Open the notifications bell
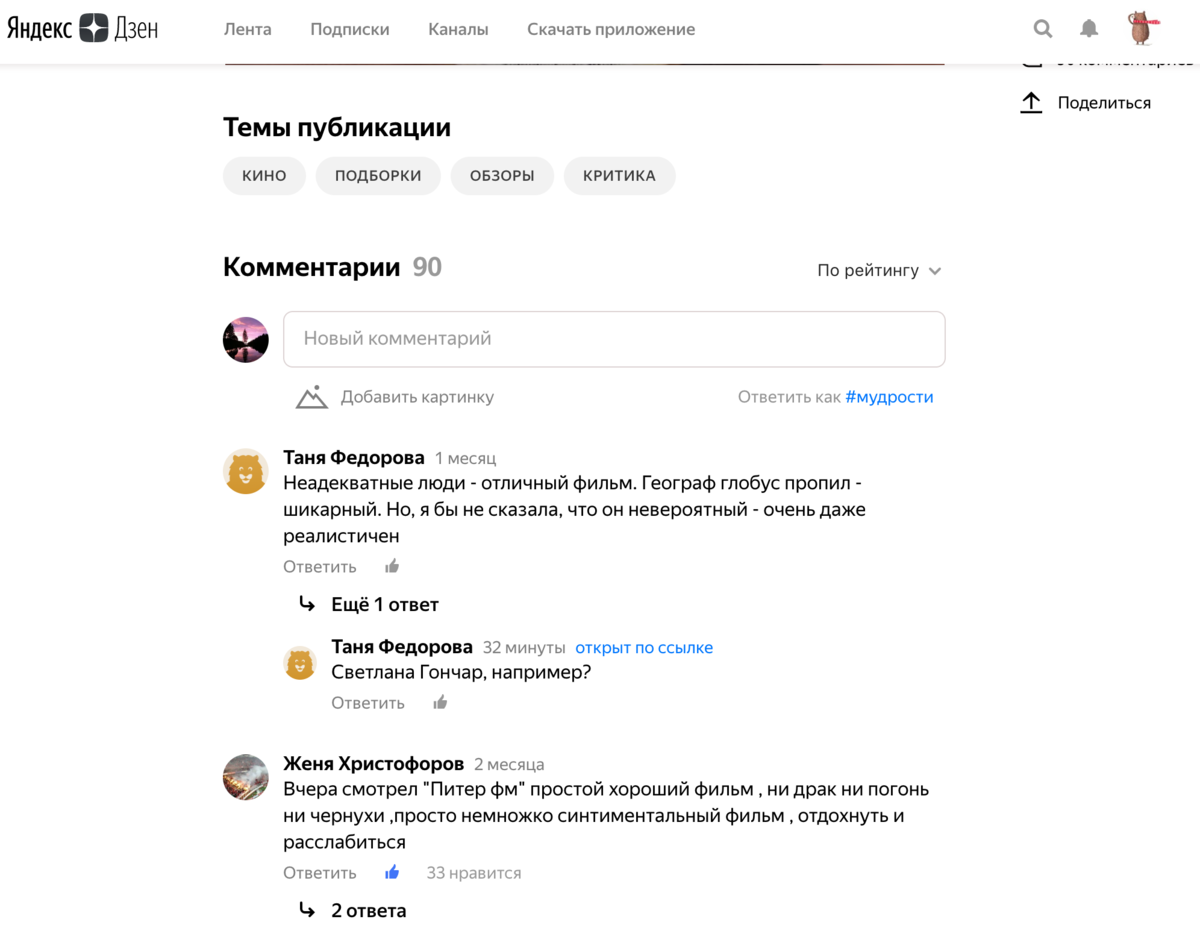The image size is (1200, 928). (1089, 29)
